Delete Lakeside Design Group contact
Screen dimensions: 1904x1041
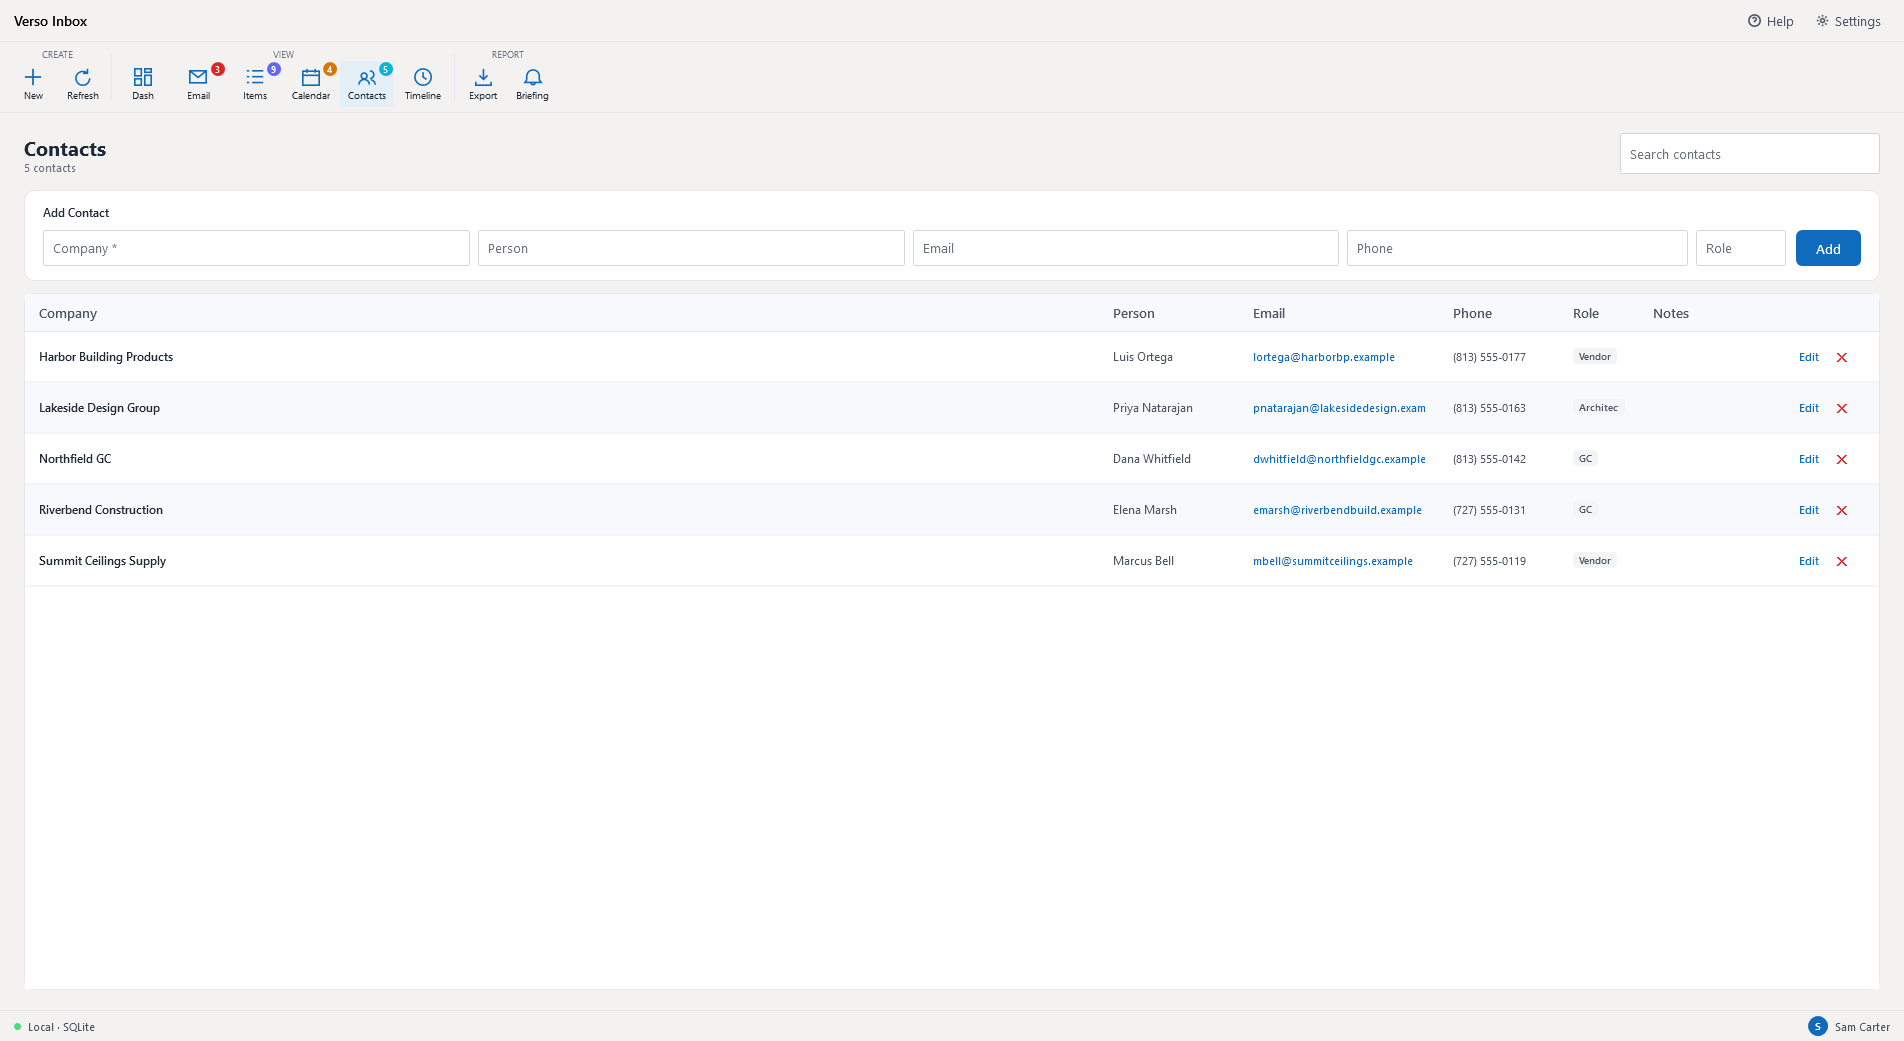tap(1842, 408)
